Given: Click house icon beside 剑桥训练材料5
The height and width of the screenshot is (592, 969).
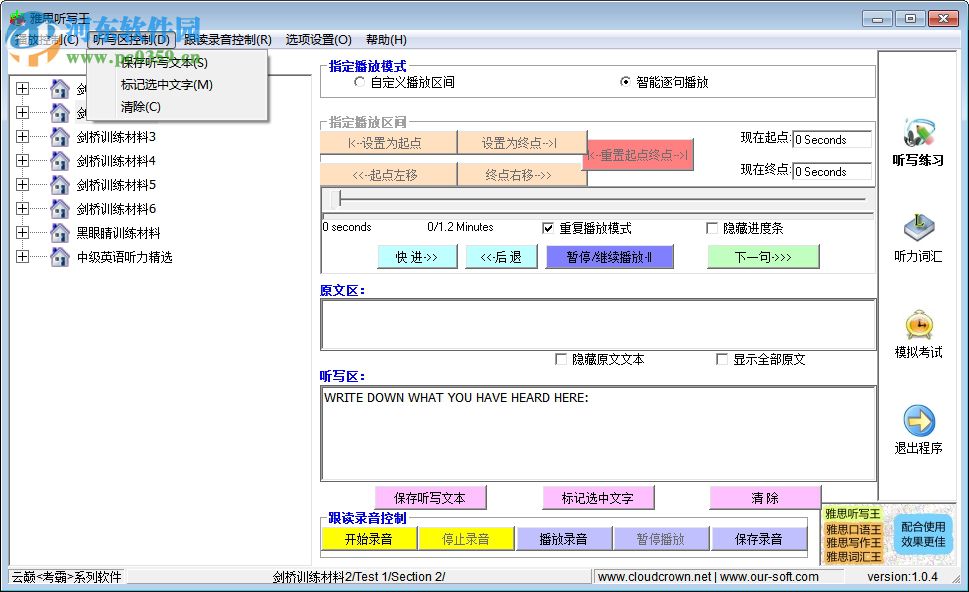Looking at the screenshot, I should click(59, 185).
